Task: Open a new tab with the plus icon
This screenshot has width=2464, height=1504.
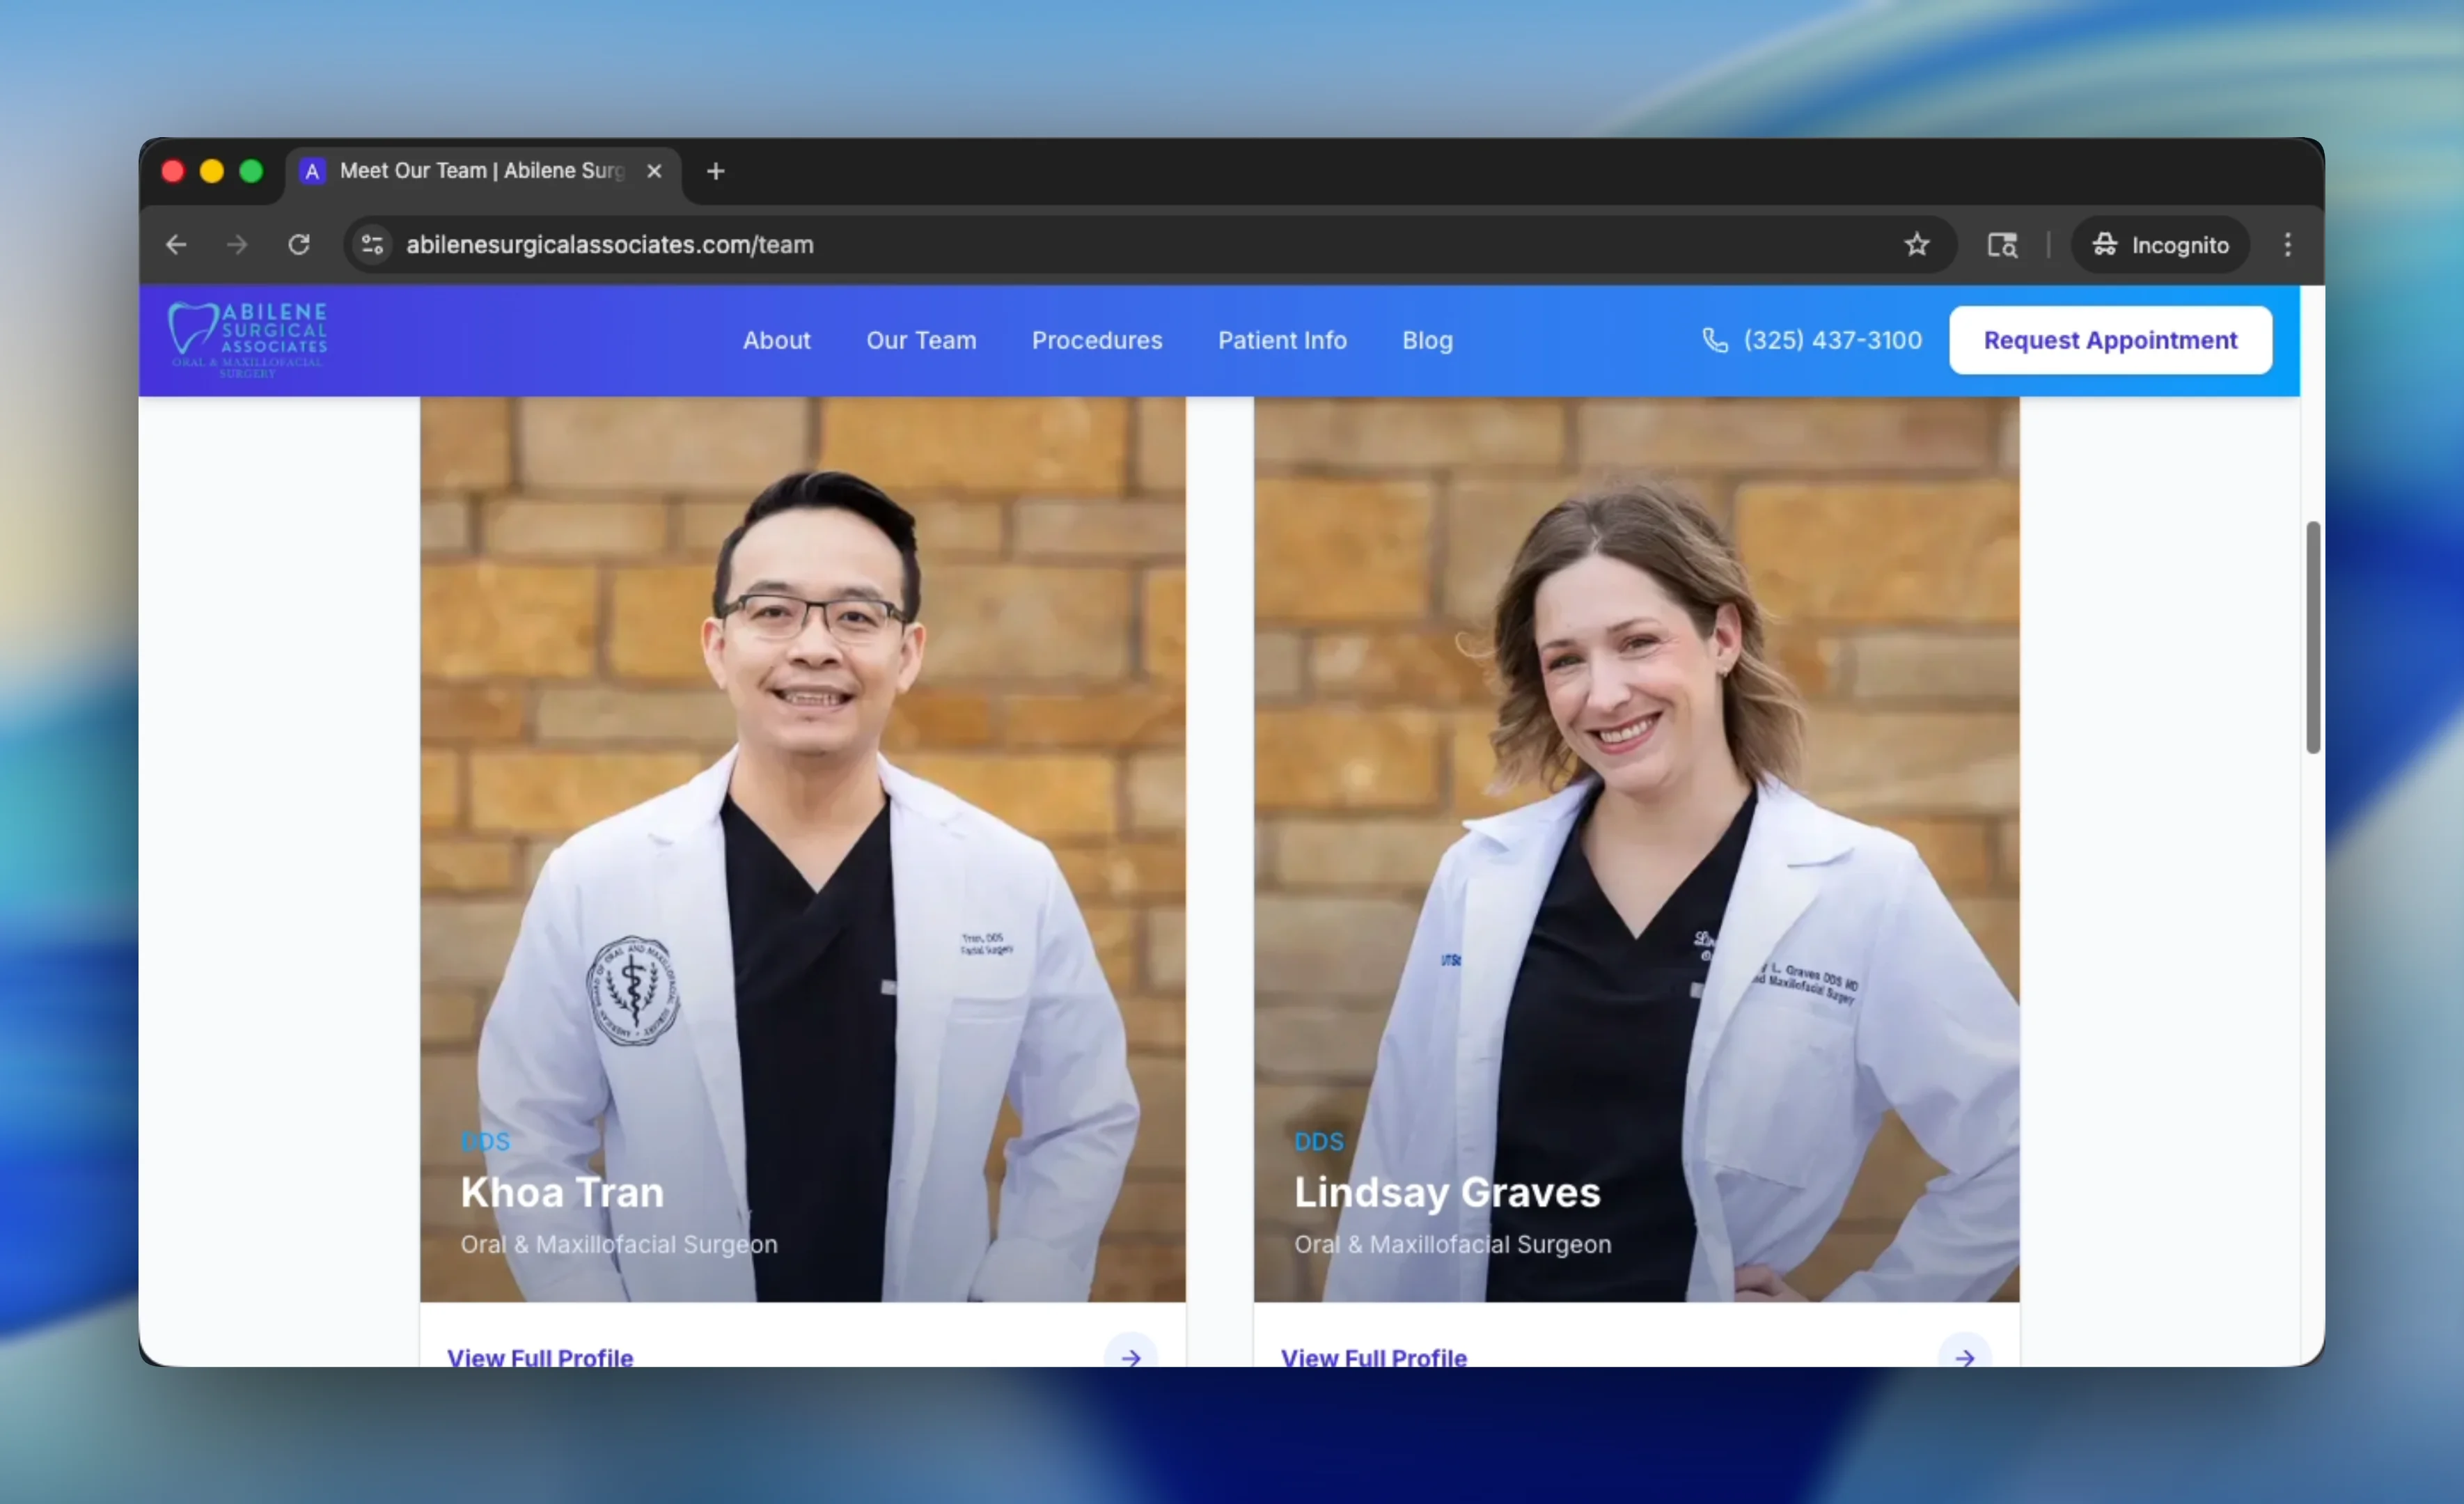Action: point(715,171)
